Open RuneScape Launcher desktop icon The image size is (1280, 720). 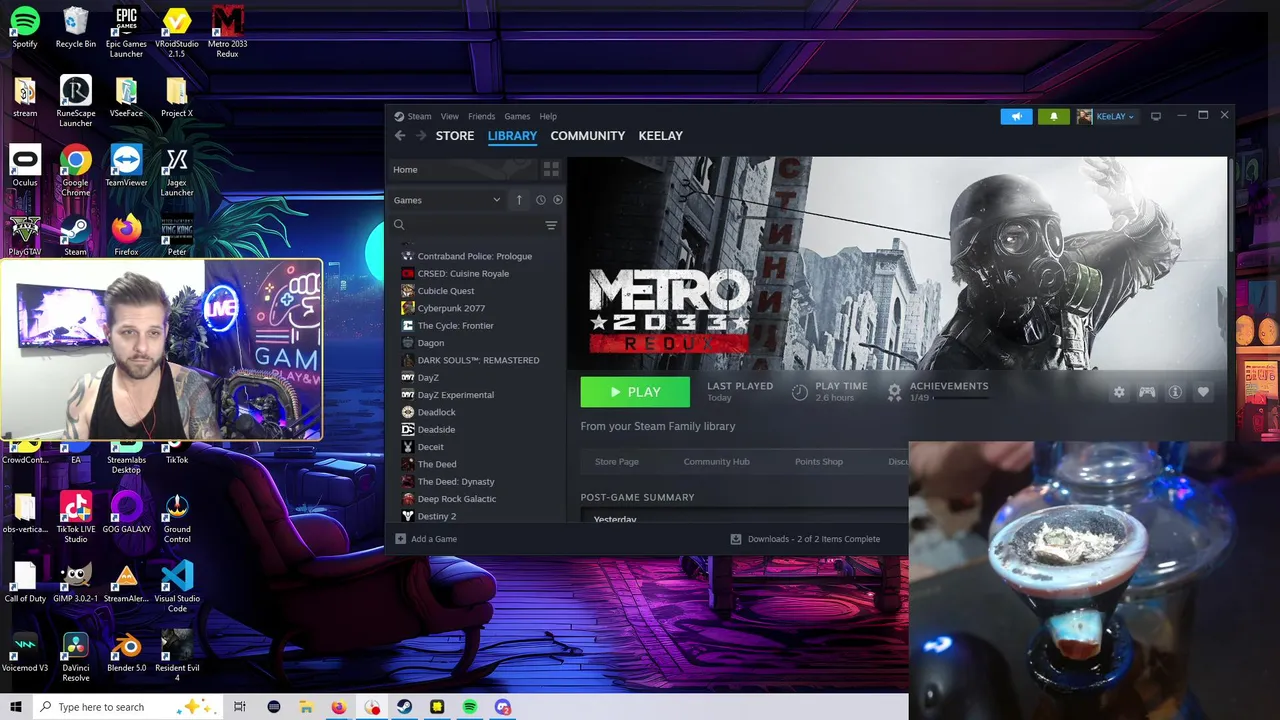click(75, 101)
